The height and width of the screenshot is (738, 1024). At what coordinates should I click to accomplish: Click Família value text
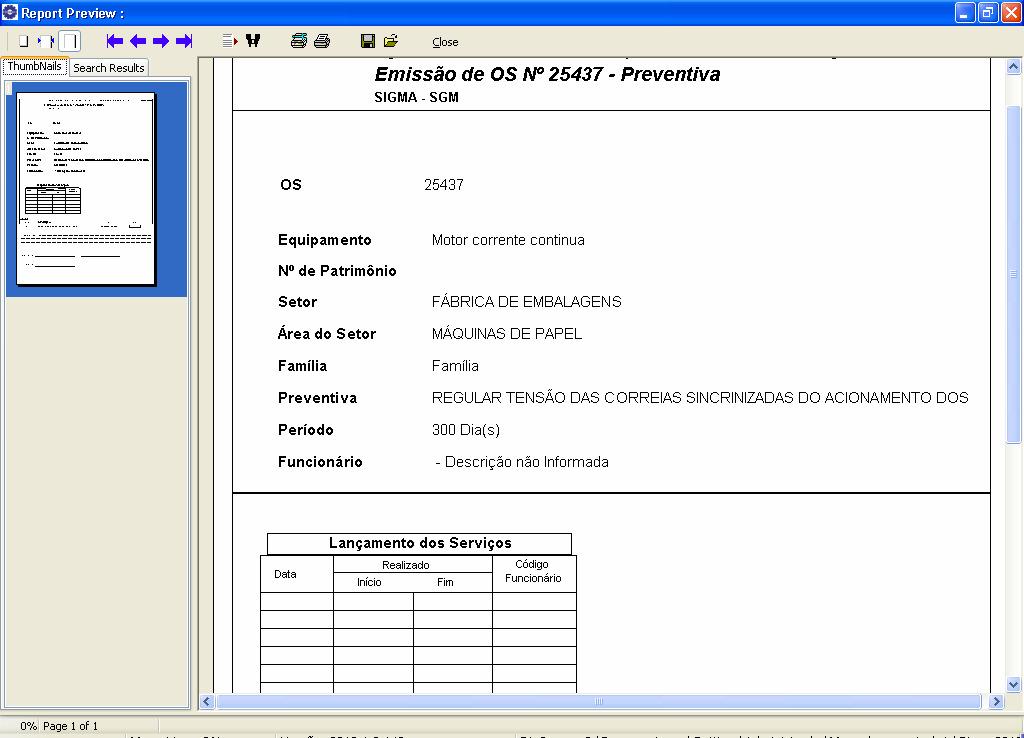(x=455, y=366)
